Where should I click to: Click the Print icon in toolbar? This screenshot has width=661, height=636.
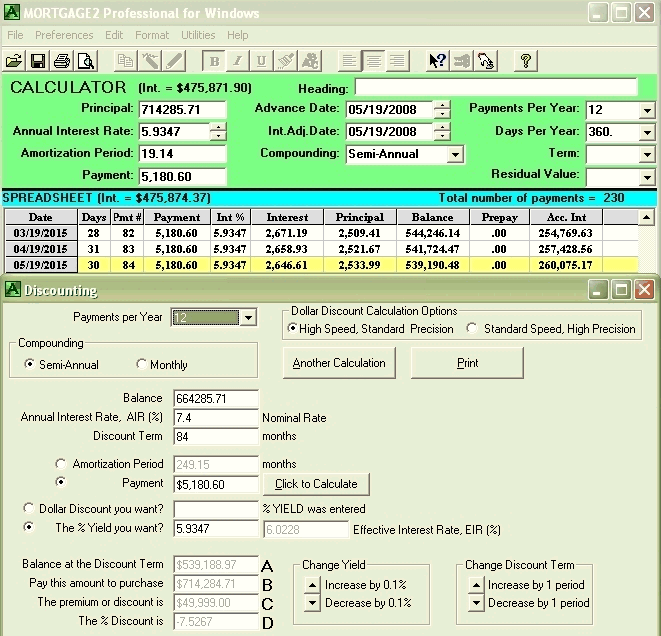tap(61, 60)
